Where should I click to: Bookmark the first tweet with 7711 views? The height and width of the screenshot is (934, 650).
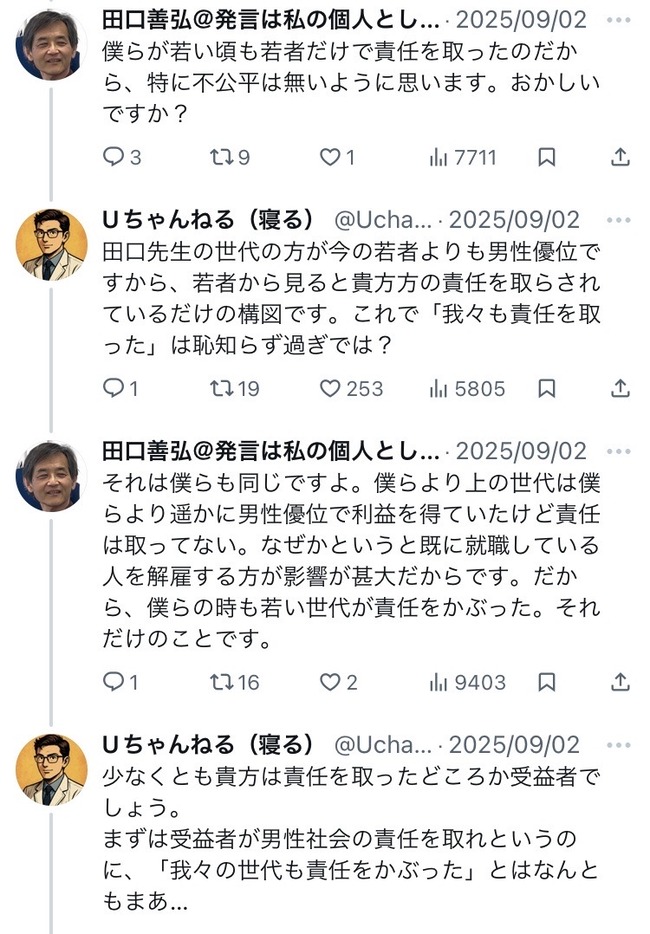(547, 157)
